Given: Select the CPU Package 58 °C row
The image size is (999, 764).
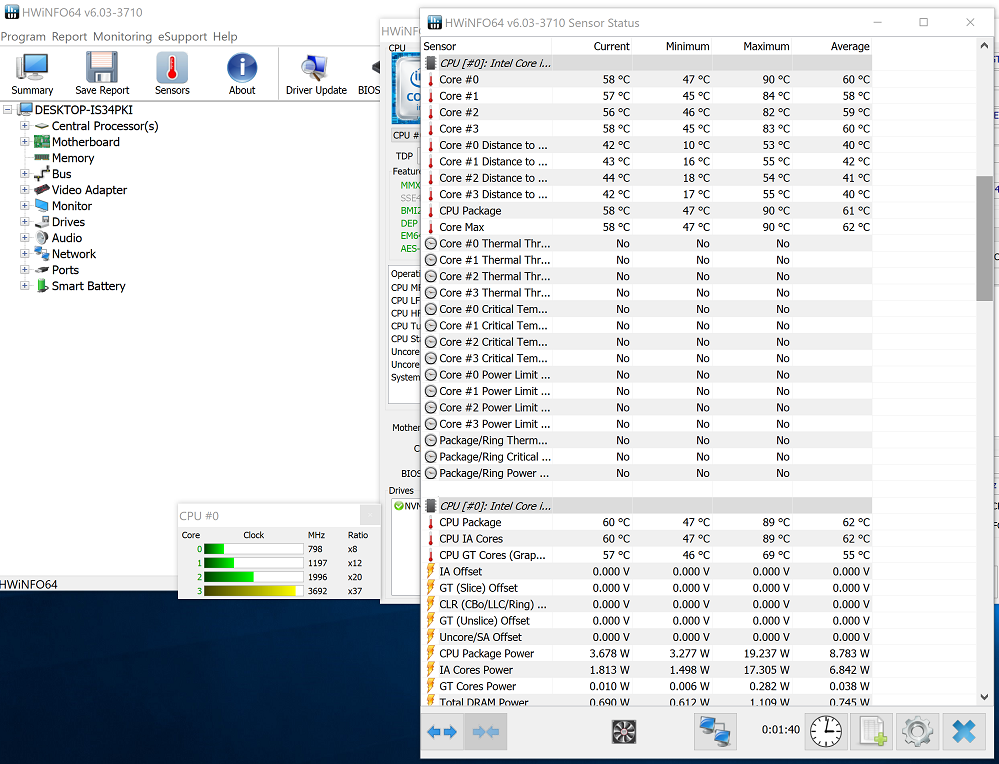Looking at the screenshot, I should coord(647,211).
